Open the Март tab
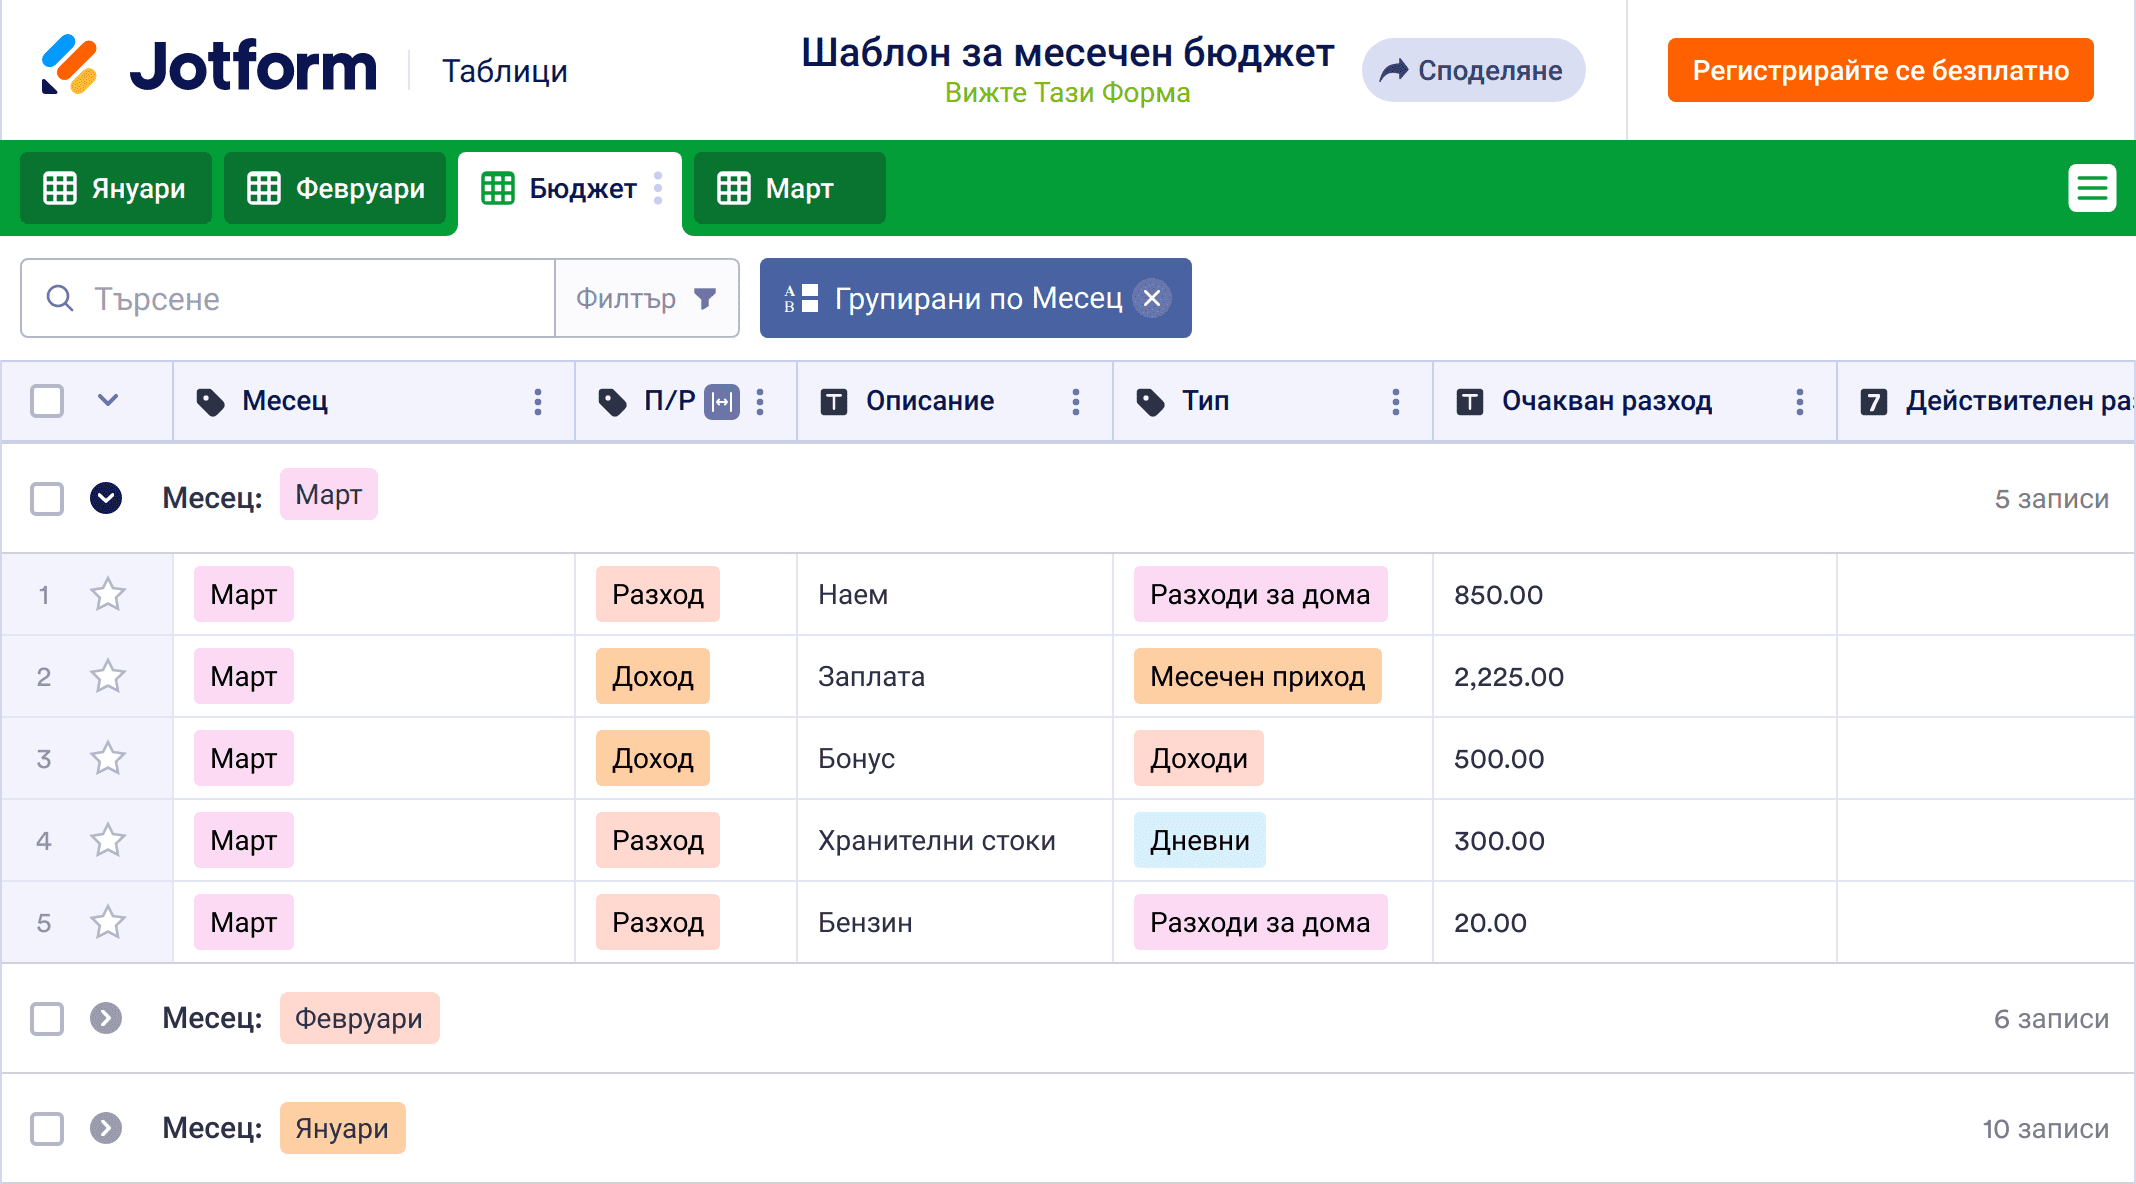 (788, 188)
